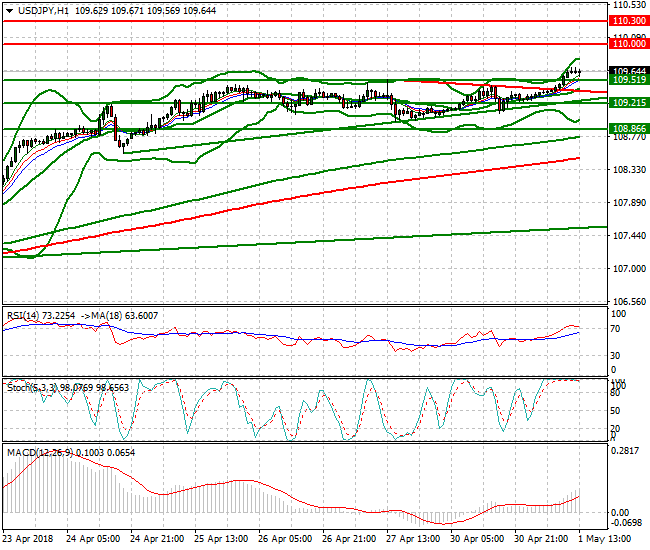Image resolution: width=650 pixels, height=550 pixels.
Task: Click the MACD scale value 0.2817
Action: coord(625,451)
